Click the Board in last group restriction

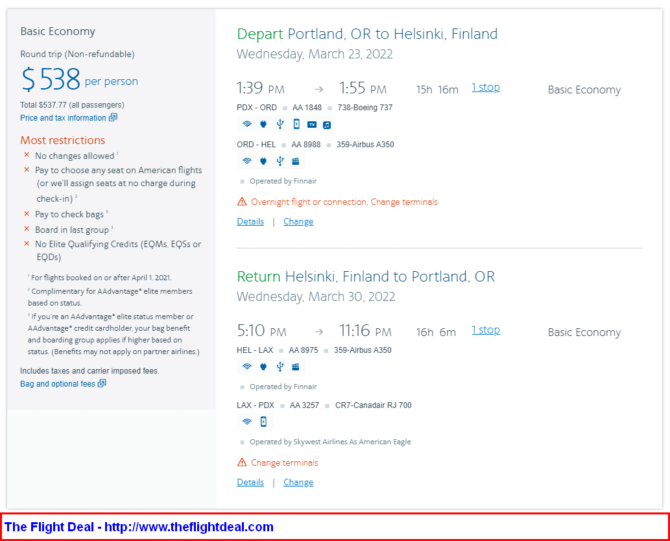pyautogui.click(x=72, y=230)
